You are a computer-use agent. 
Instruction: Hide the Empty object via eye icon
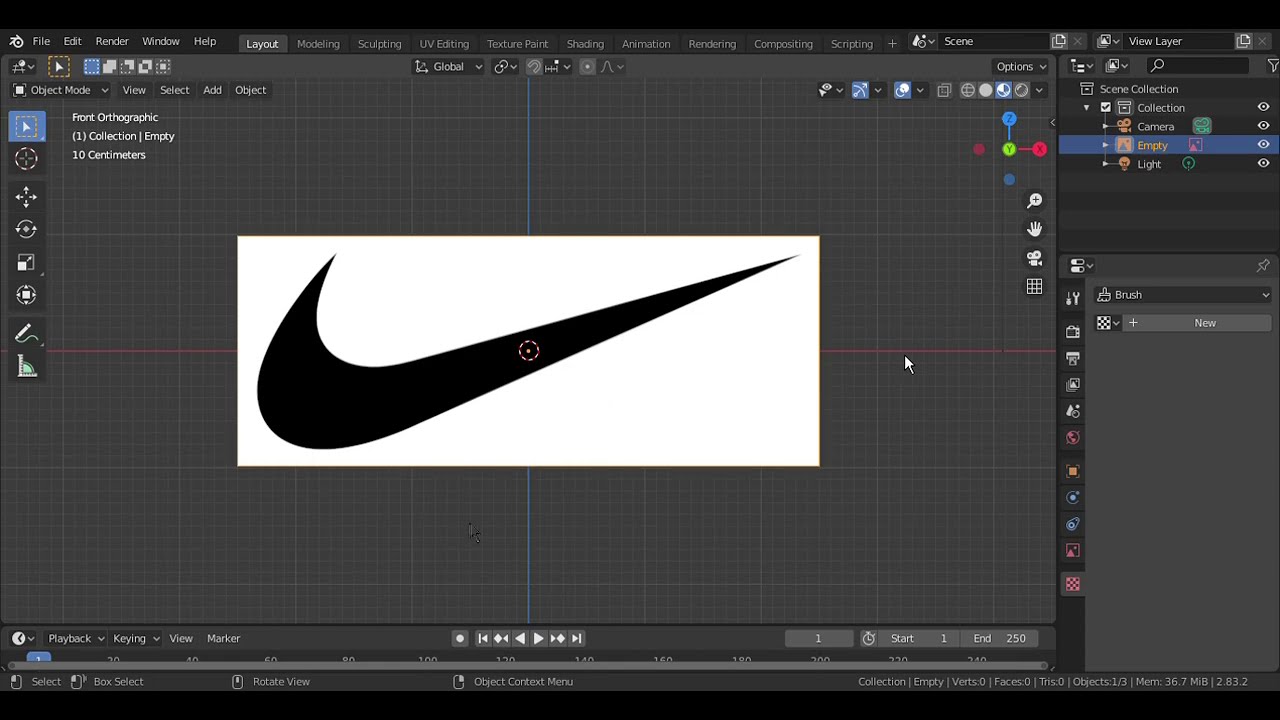coord(1263,145)
